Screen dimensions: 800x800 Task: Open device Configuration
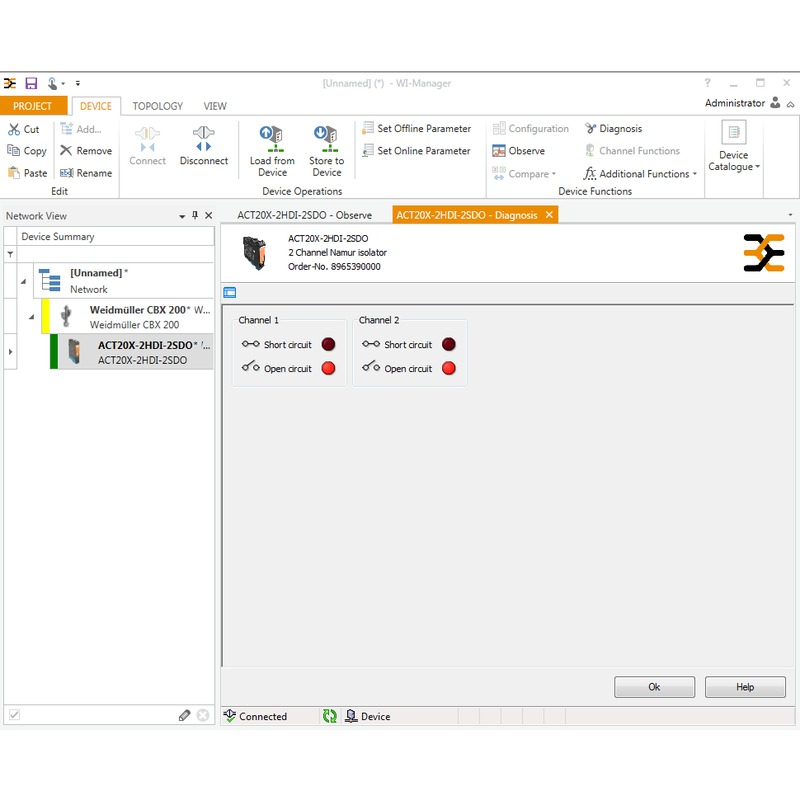(x=531, y=129)
